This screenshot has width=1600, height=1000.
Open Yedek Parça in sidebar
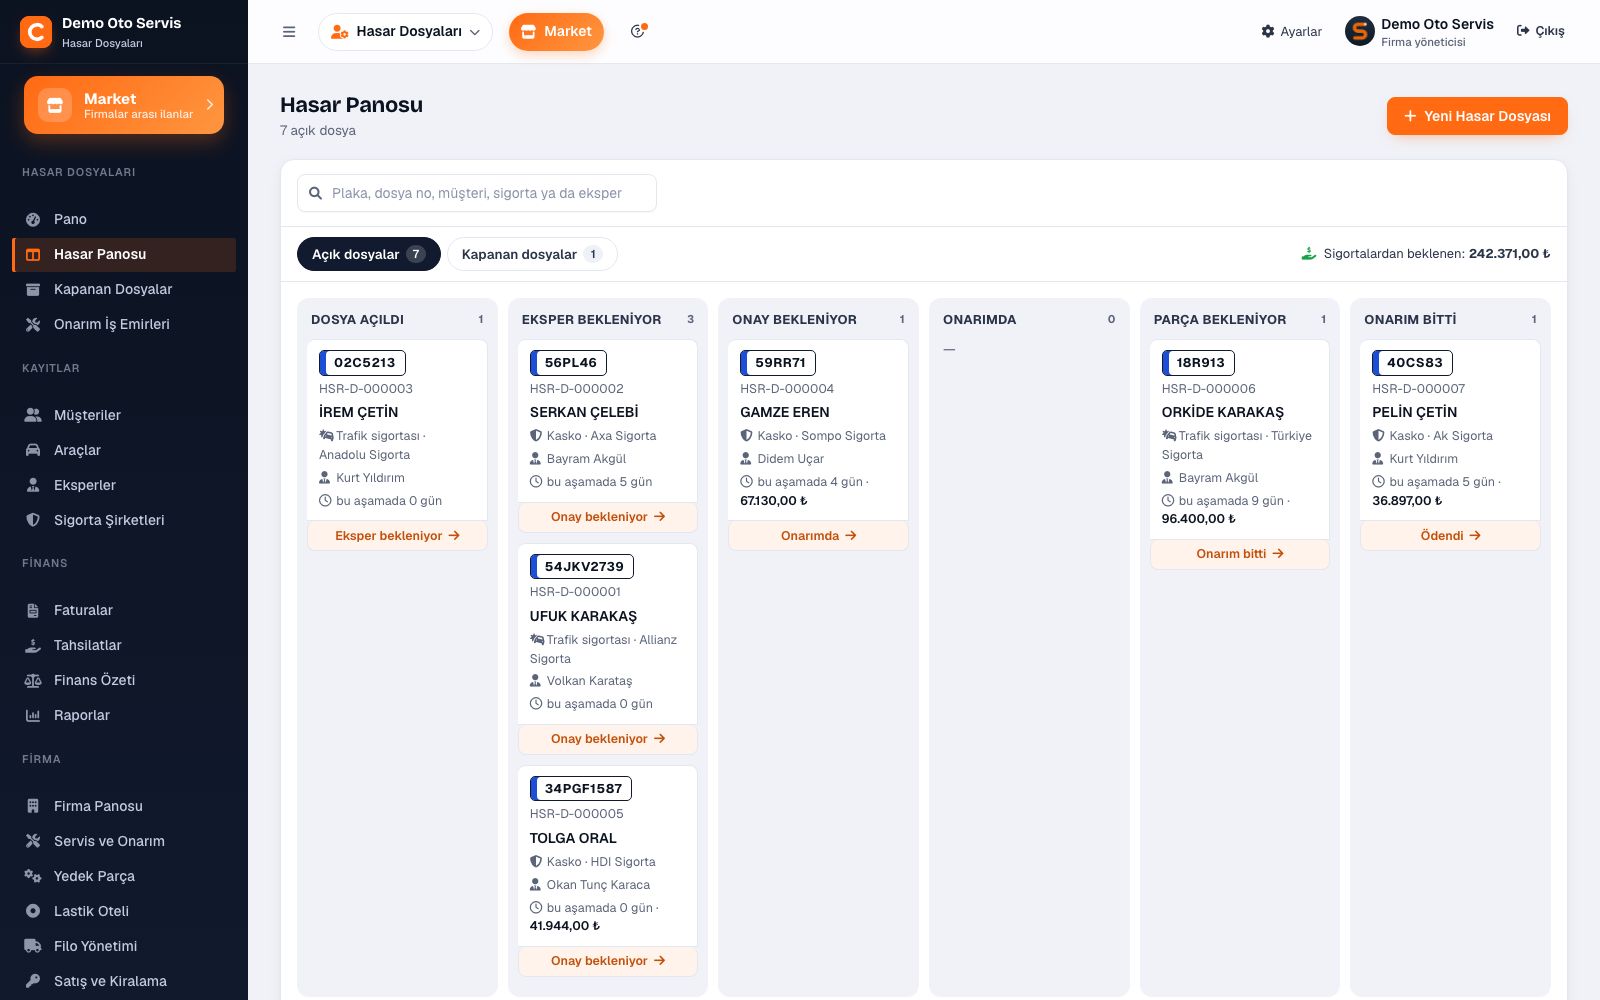(x=124, y=876)
